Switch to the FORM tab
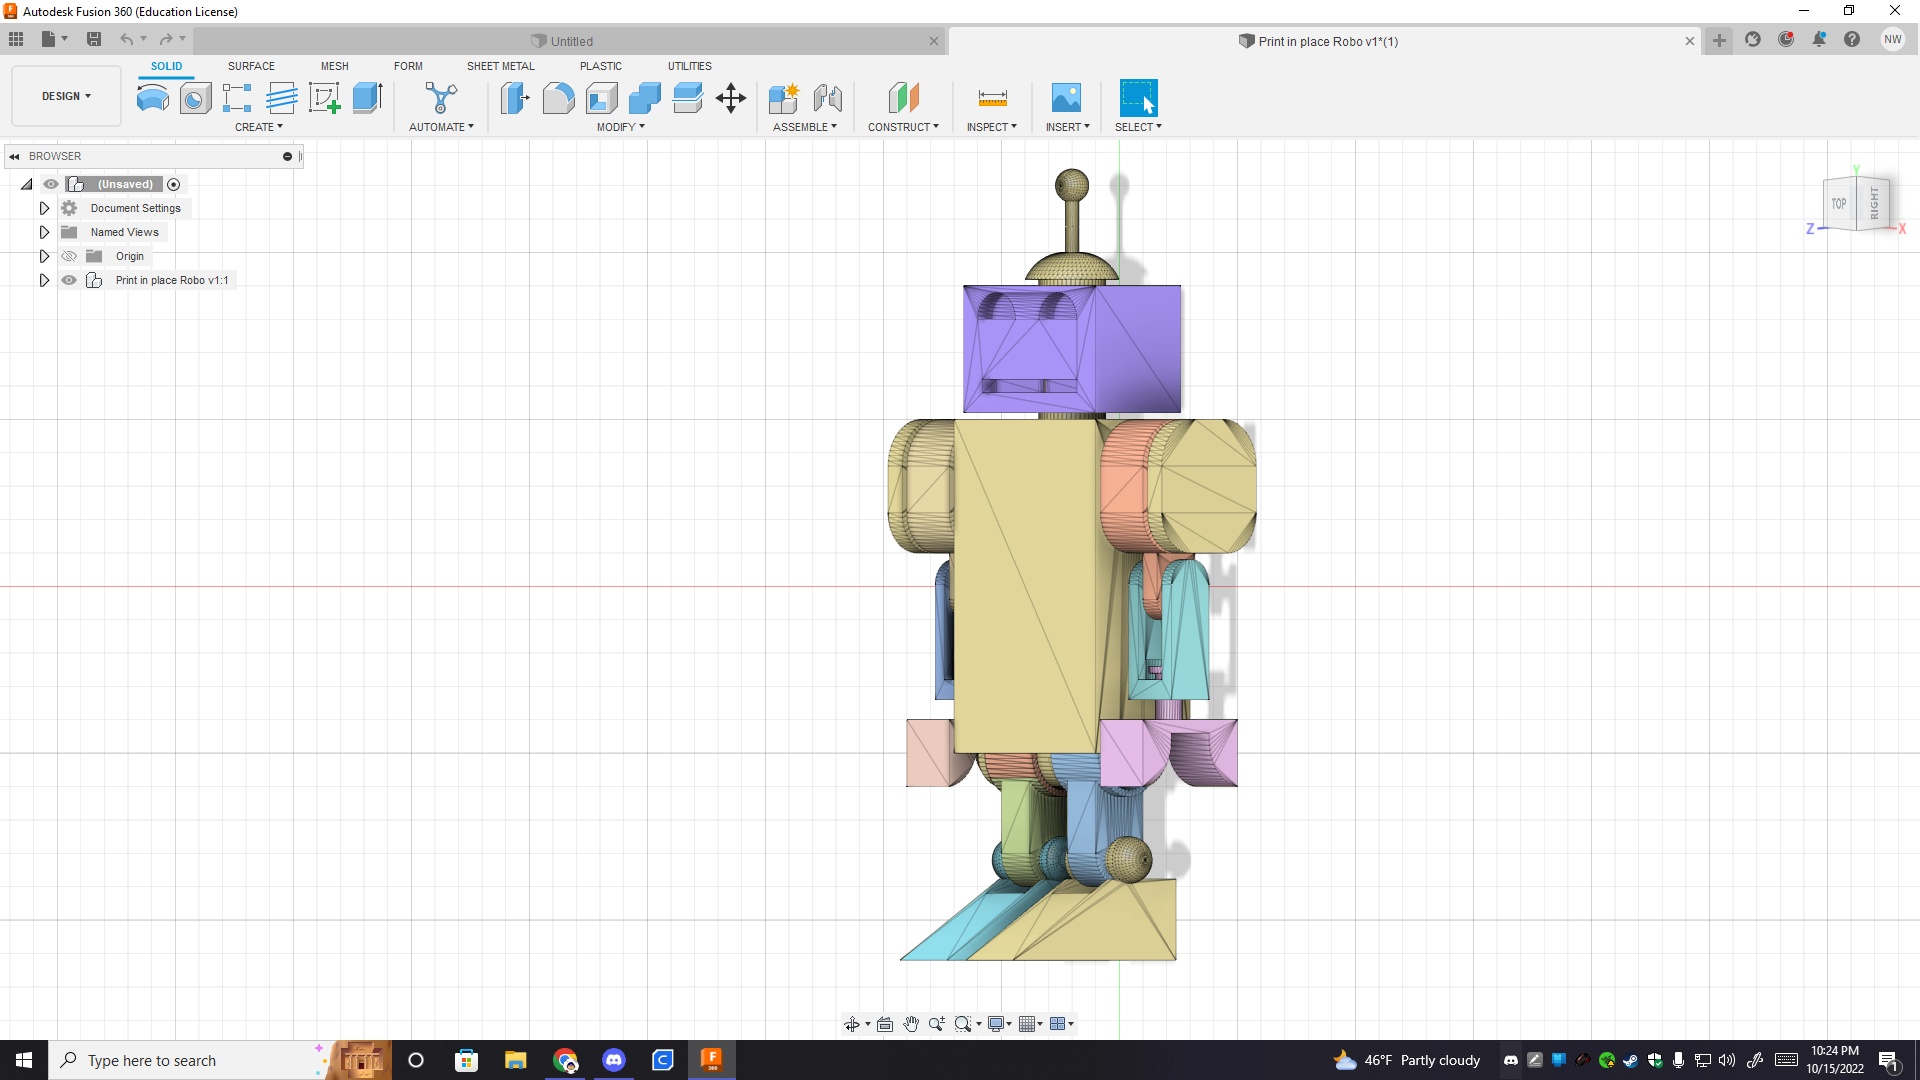 pos(408,66)
